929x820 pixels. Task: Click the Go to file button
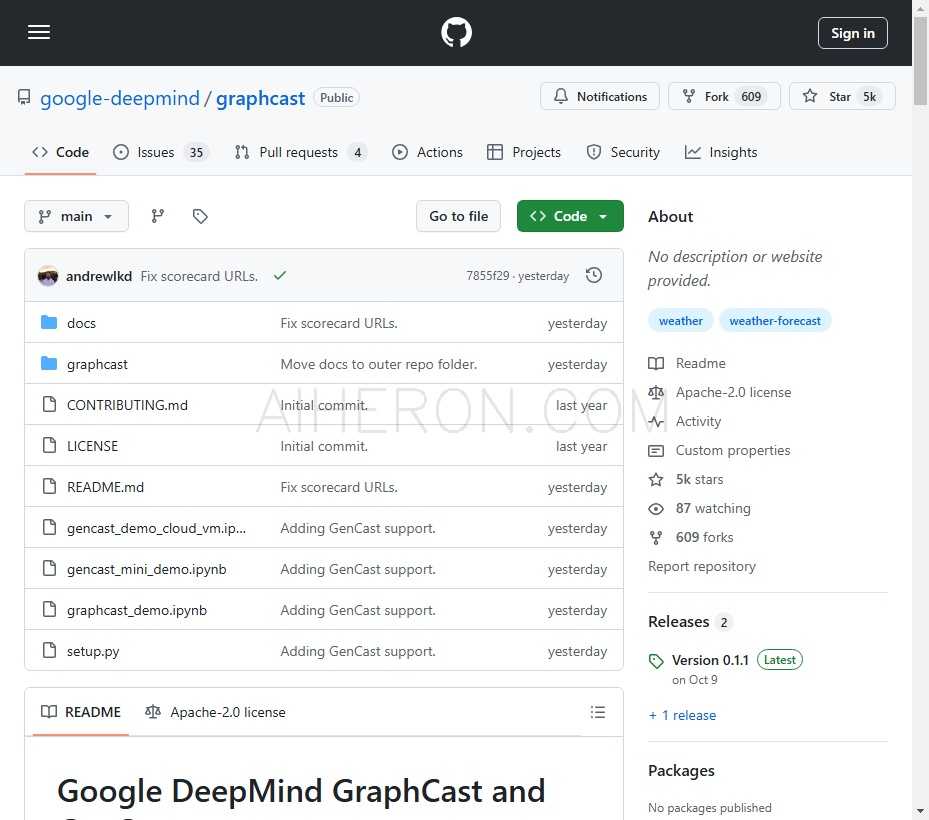click(459, 216)
